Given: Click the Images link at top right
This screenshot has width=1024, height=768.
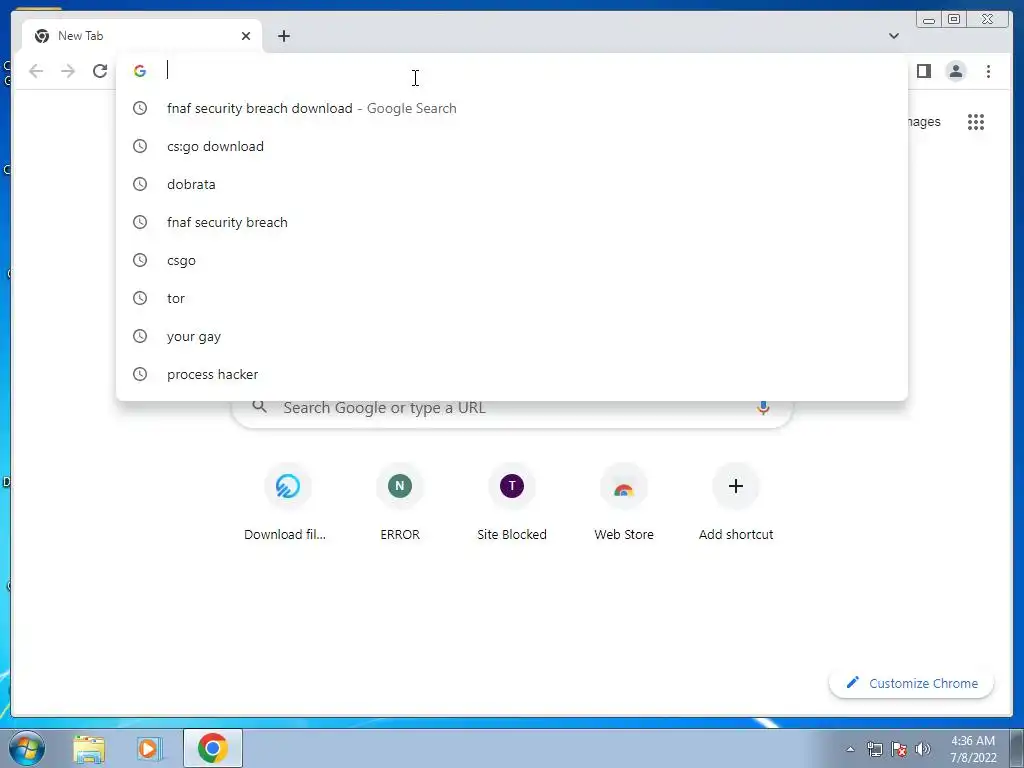Looking at the screenshot, I should pos(924,121).
